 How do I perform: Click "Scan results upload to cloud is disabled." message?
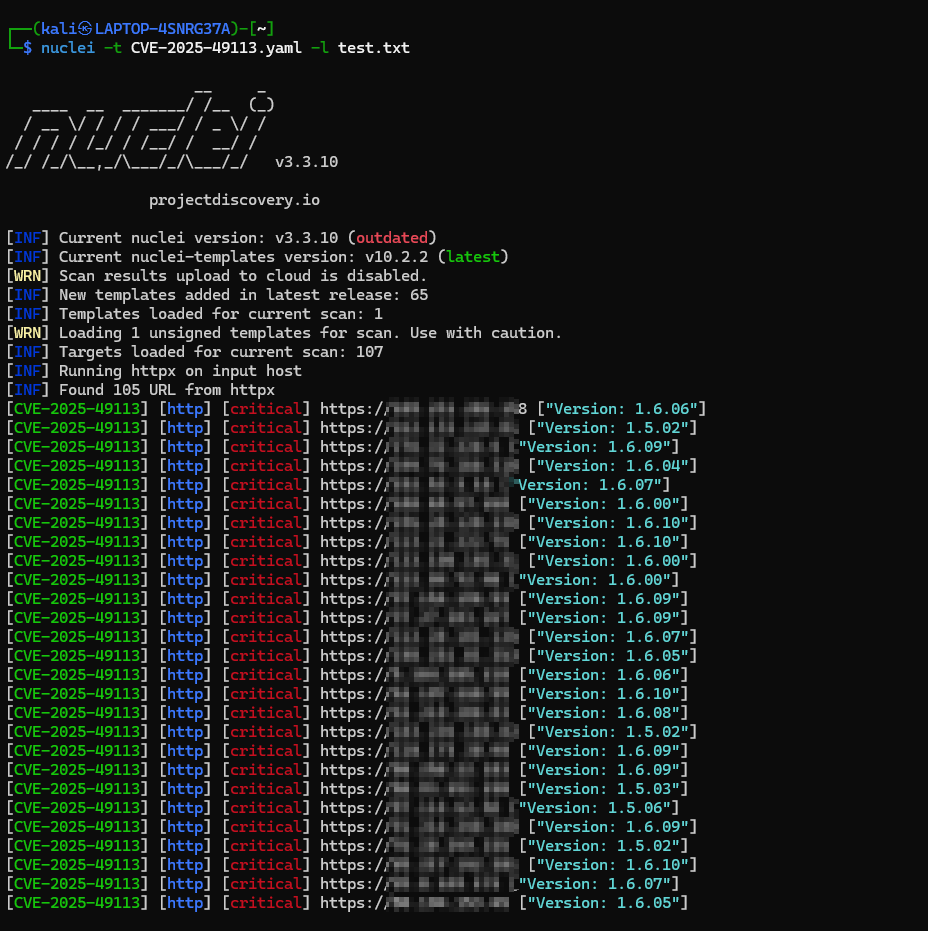(x=243, y=276)
